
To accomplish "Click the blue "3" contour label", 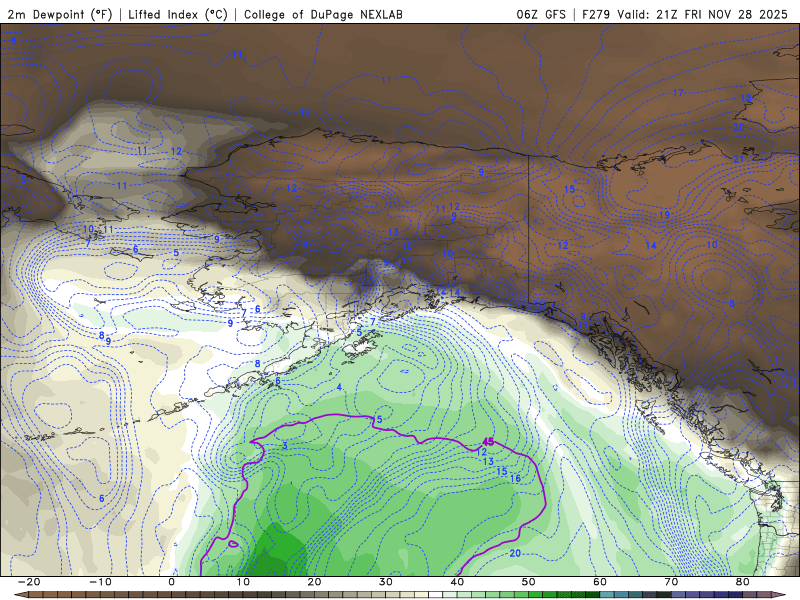I will point(285,446).
